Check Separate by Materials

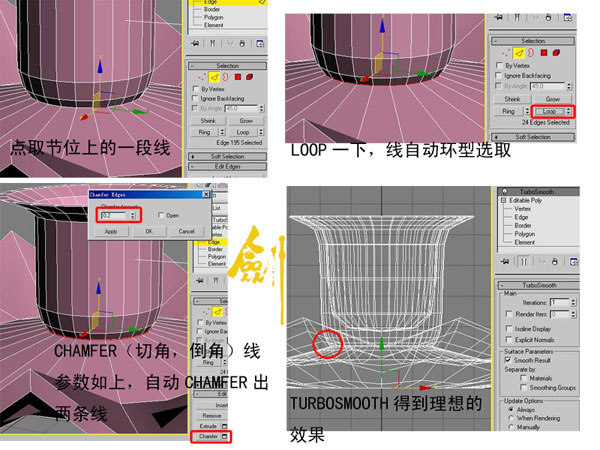(523, 378)
